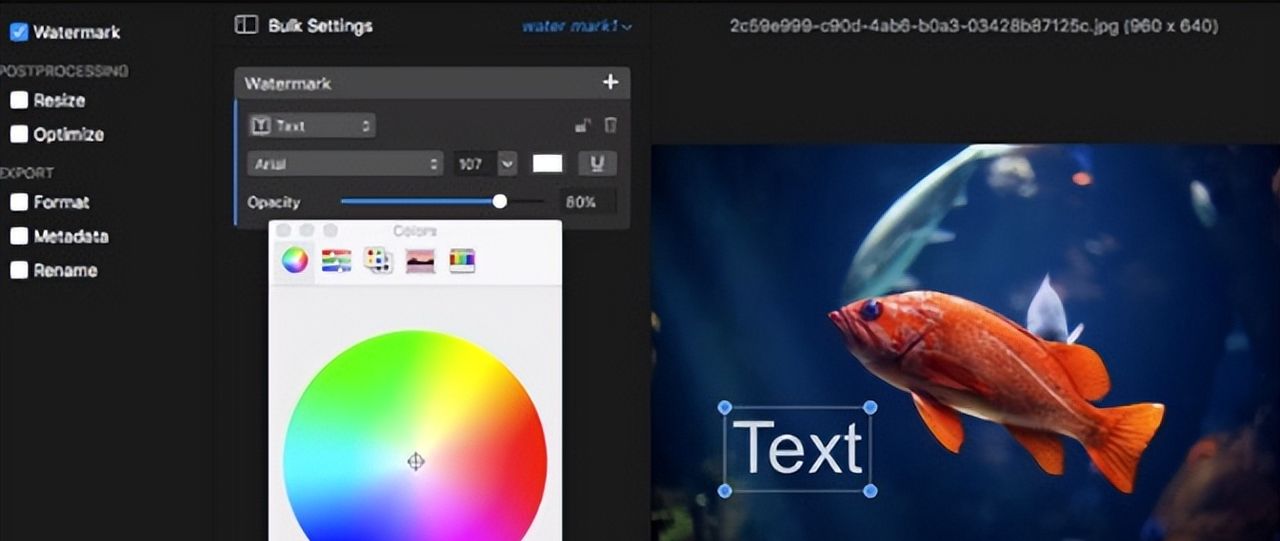The width and height of the screenshot is (1280, 541).
Task: Click the Bulk Settings label
Action: point(320,25)
